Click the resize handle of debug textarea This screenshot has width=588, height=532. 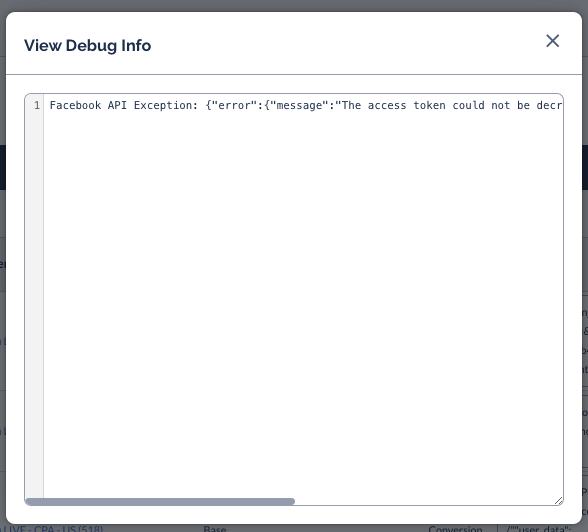(558, 501)
